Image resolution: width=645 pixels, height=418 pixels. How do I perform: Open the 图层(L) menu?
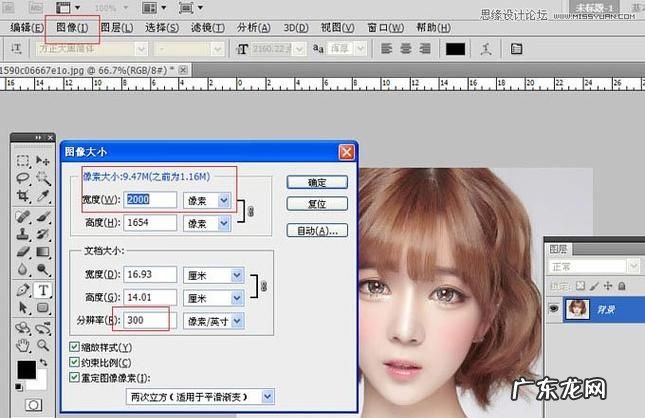[x=117, y=28]
